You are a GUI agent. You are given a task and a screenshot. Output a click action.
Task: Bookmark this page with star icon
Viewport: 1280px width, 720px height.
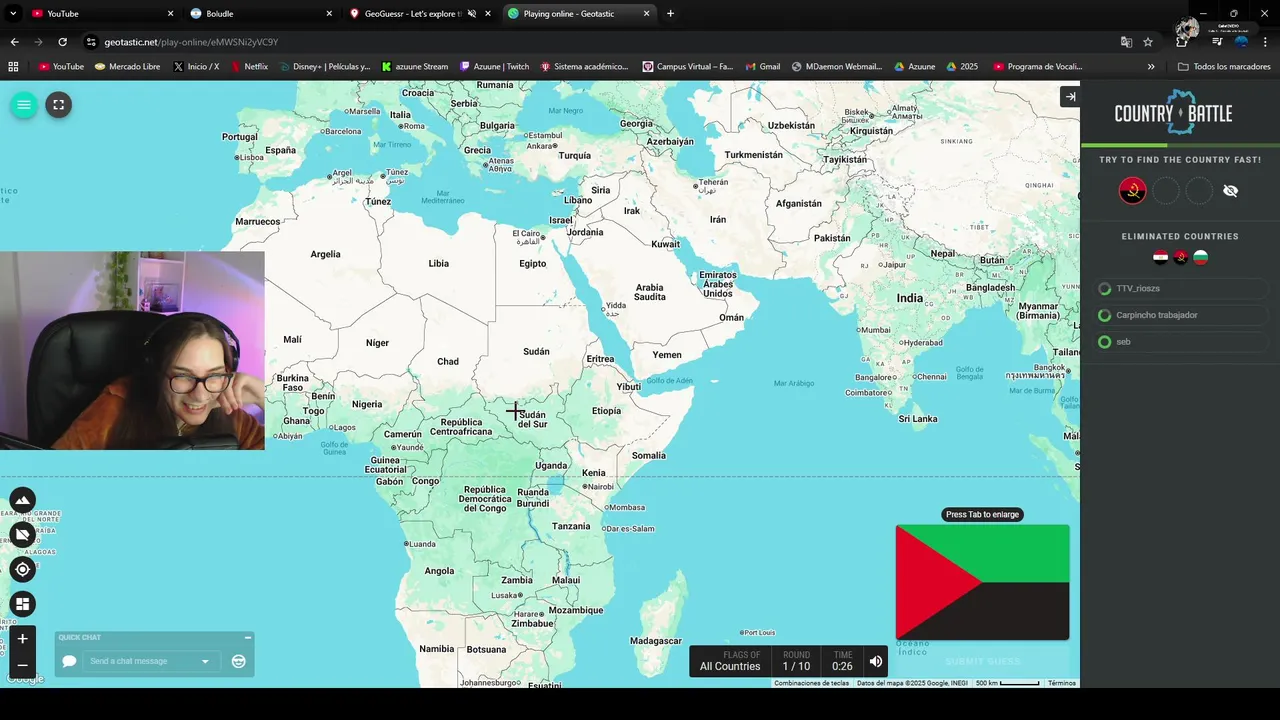(1148, 42)
